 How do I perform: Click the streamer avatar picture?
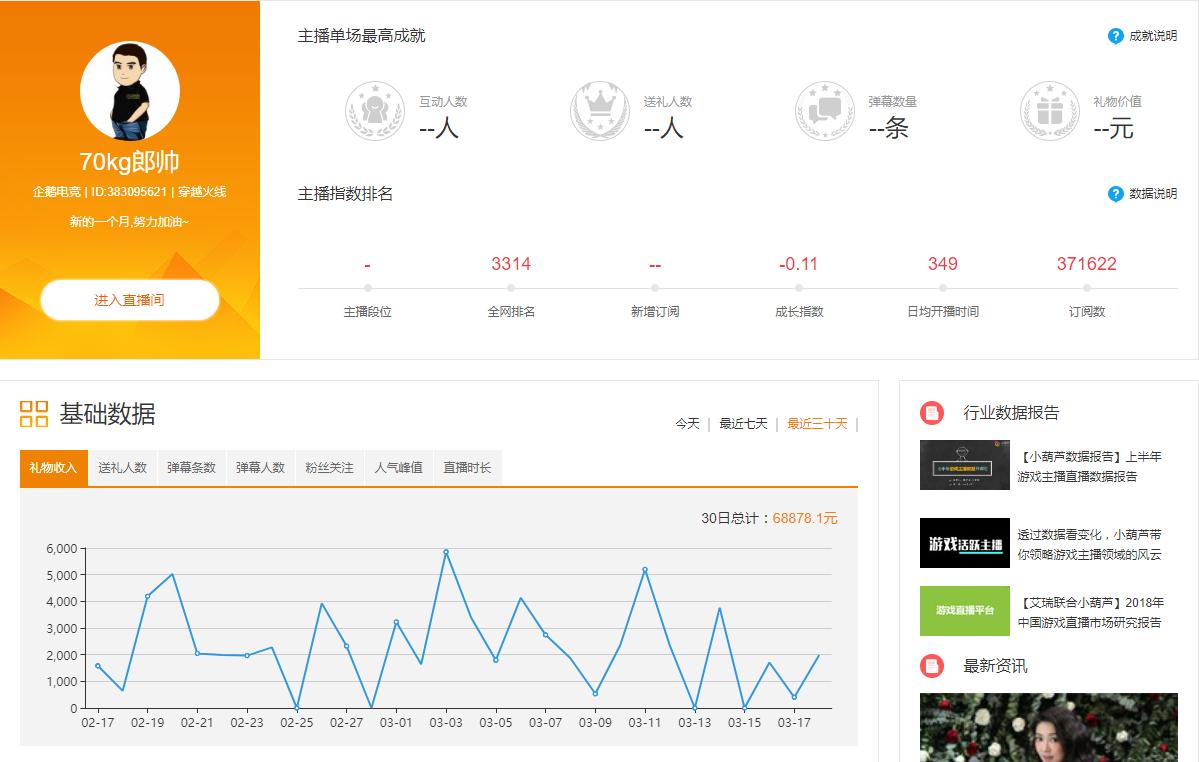[x=129, y=91]
